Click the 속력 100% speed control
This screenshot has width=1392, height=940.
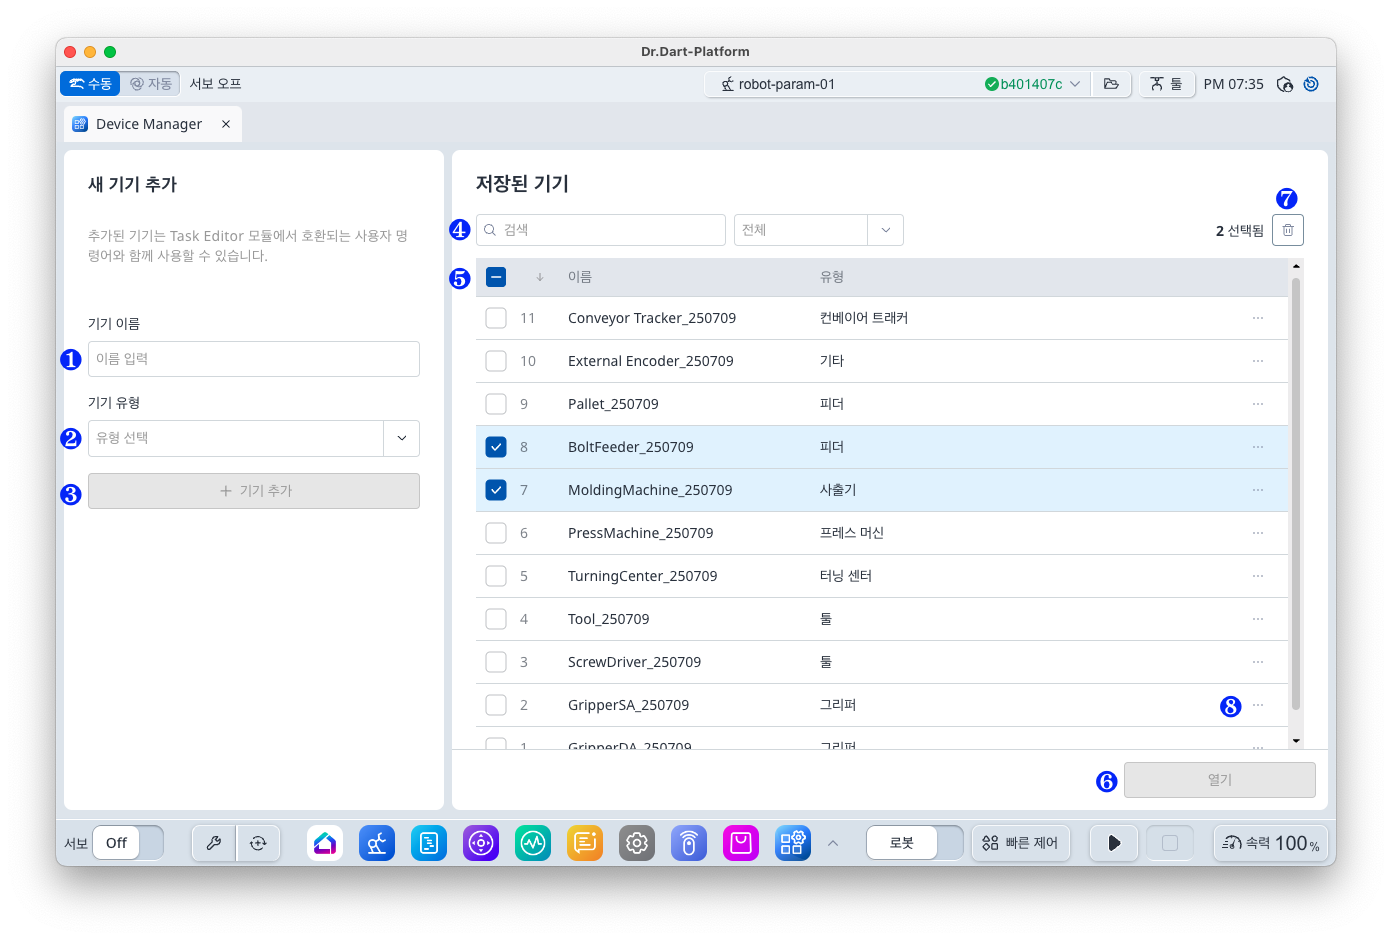1270,843
